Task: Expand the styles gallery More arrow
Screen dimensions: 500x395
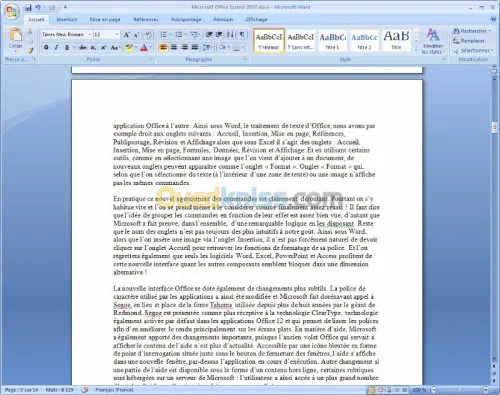Action: (416, 49)
